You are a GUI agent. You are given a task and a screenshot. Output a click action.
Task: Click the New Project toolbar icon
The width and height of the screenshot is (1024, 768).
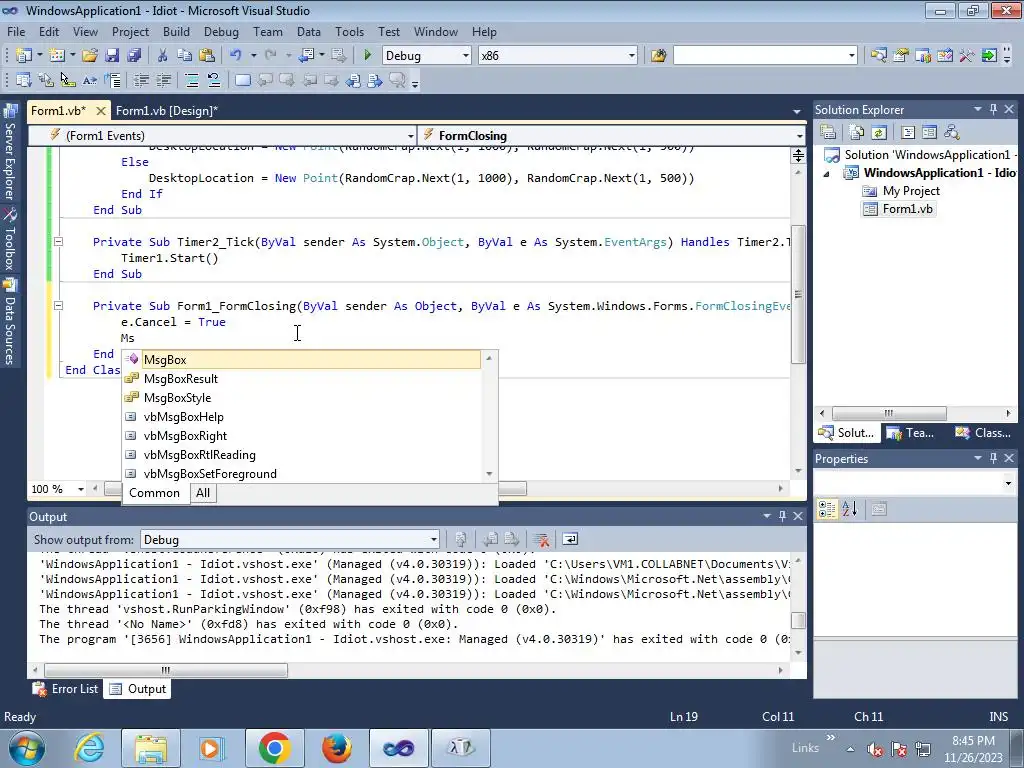coord(24,56)
